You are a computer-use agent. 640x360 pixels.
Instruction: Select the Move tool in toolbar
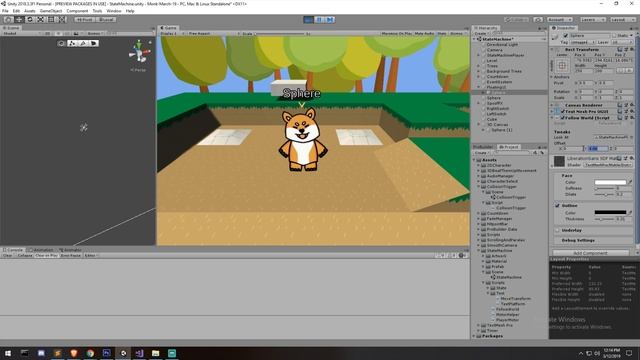[19, 19]
